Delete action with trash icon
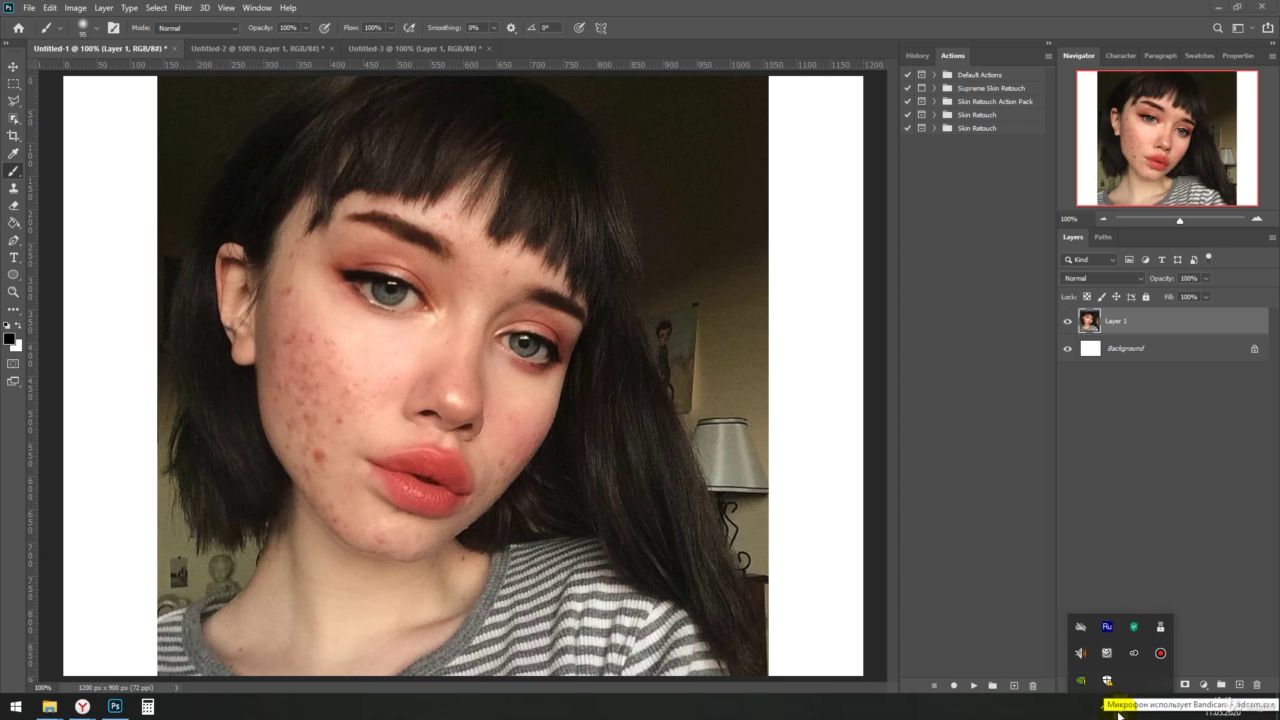The height and width of the screenshot is (720, 1280). [1033, 686]
